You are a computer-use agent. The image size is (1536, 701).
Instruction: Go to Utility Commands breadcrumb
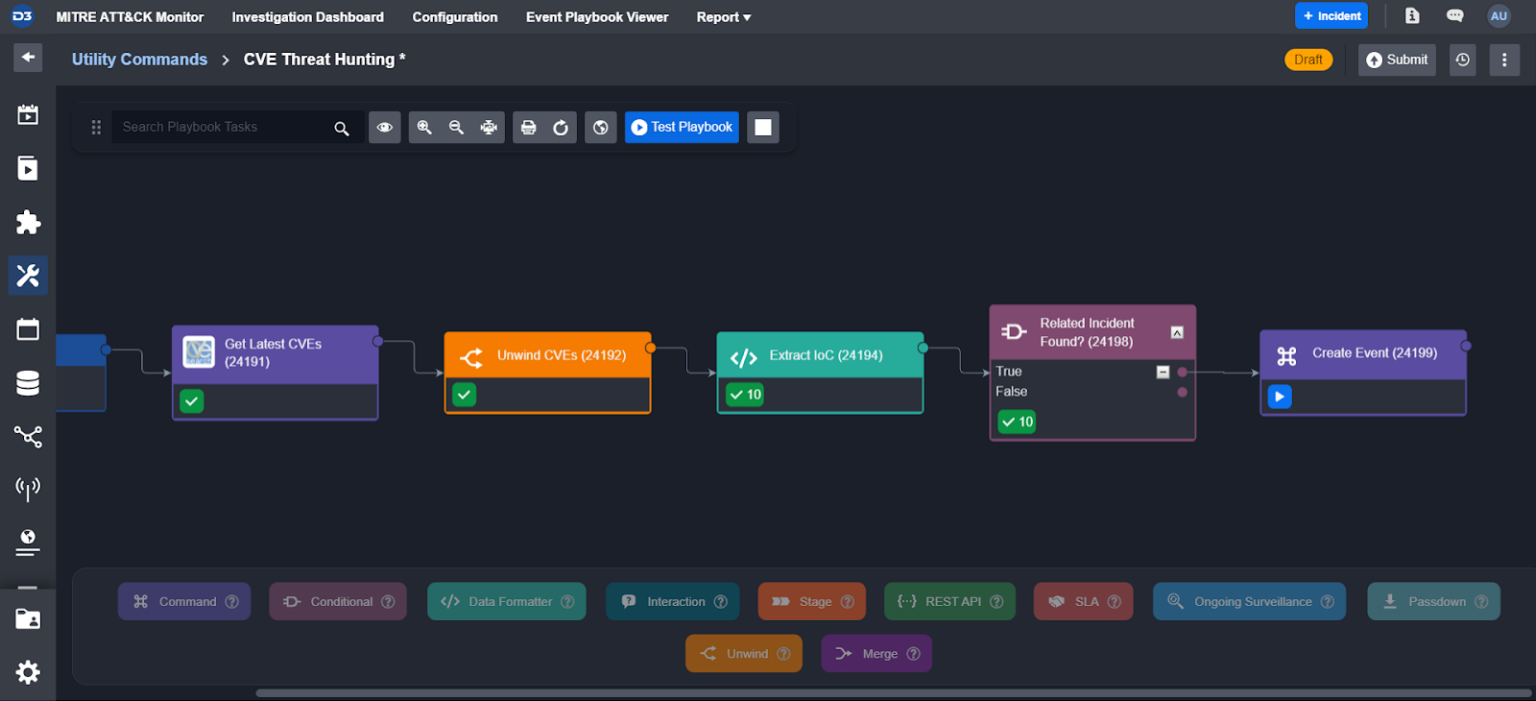(140, 59)
